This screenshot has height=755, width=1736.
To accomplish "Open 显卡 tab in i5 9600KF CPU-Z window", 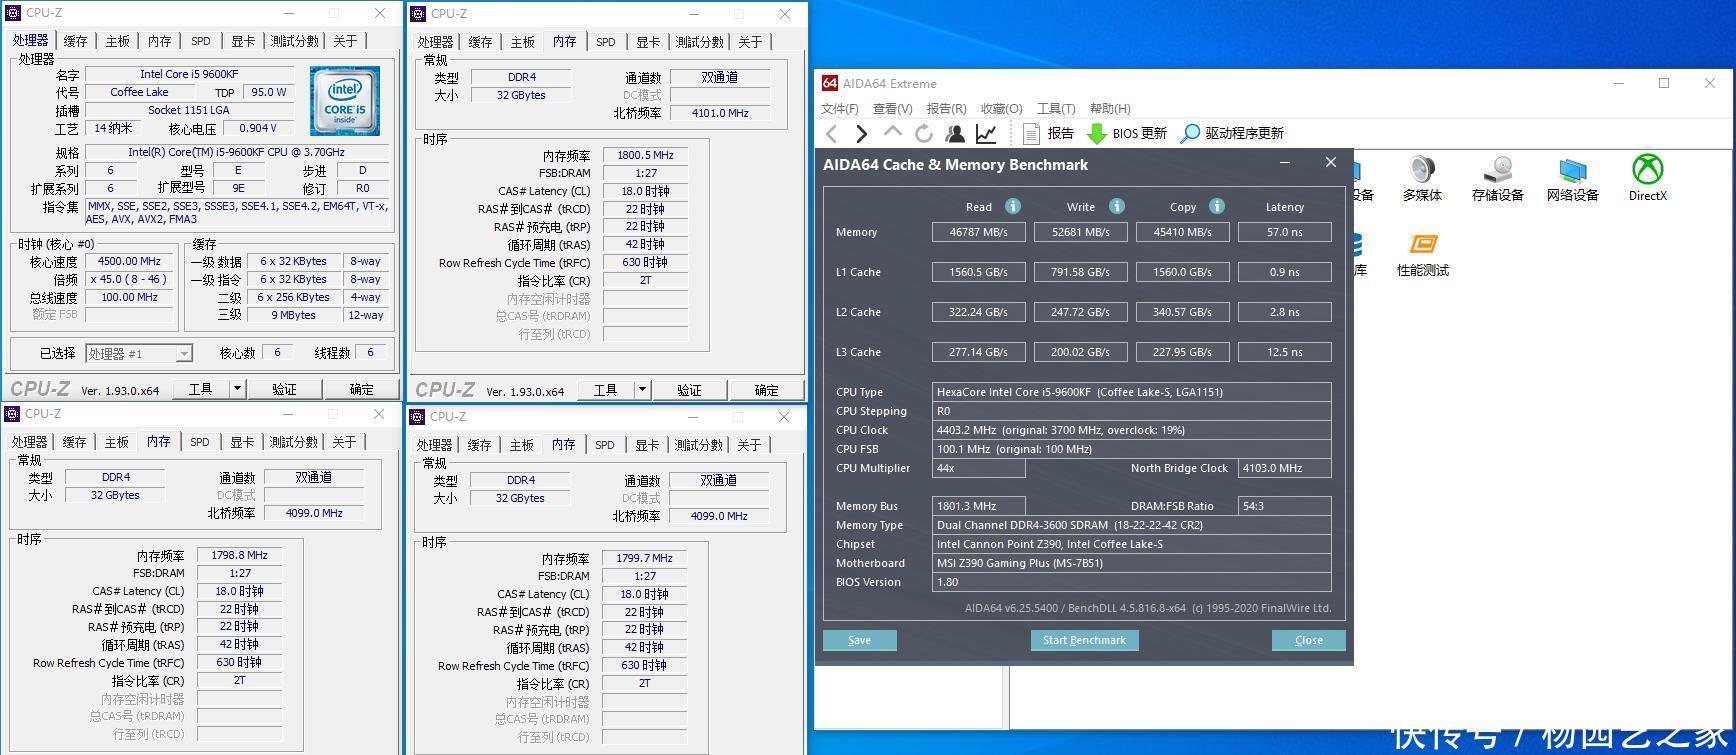I will tap(243, 41).
